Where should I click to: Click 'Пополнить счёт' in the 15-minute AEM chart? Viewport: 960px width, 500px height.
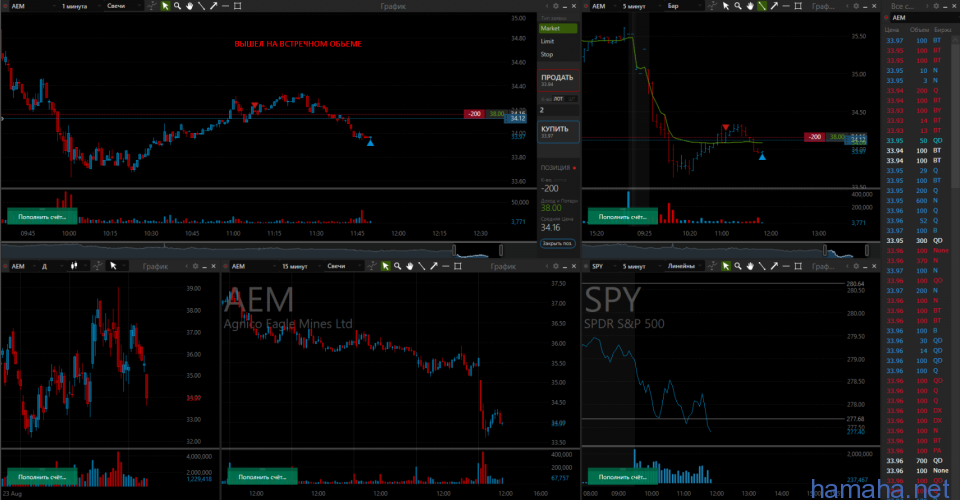point(262,477)
